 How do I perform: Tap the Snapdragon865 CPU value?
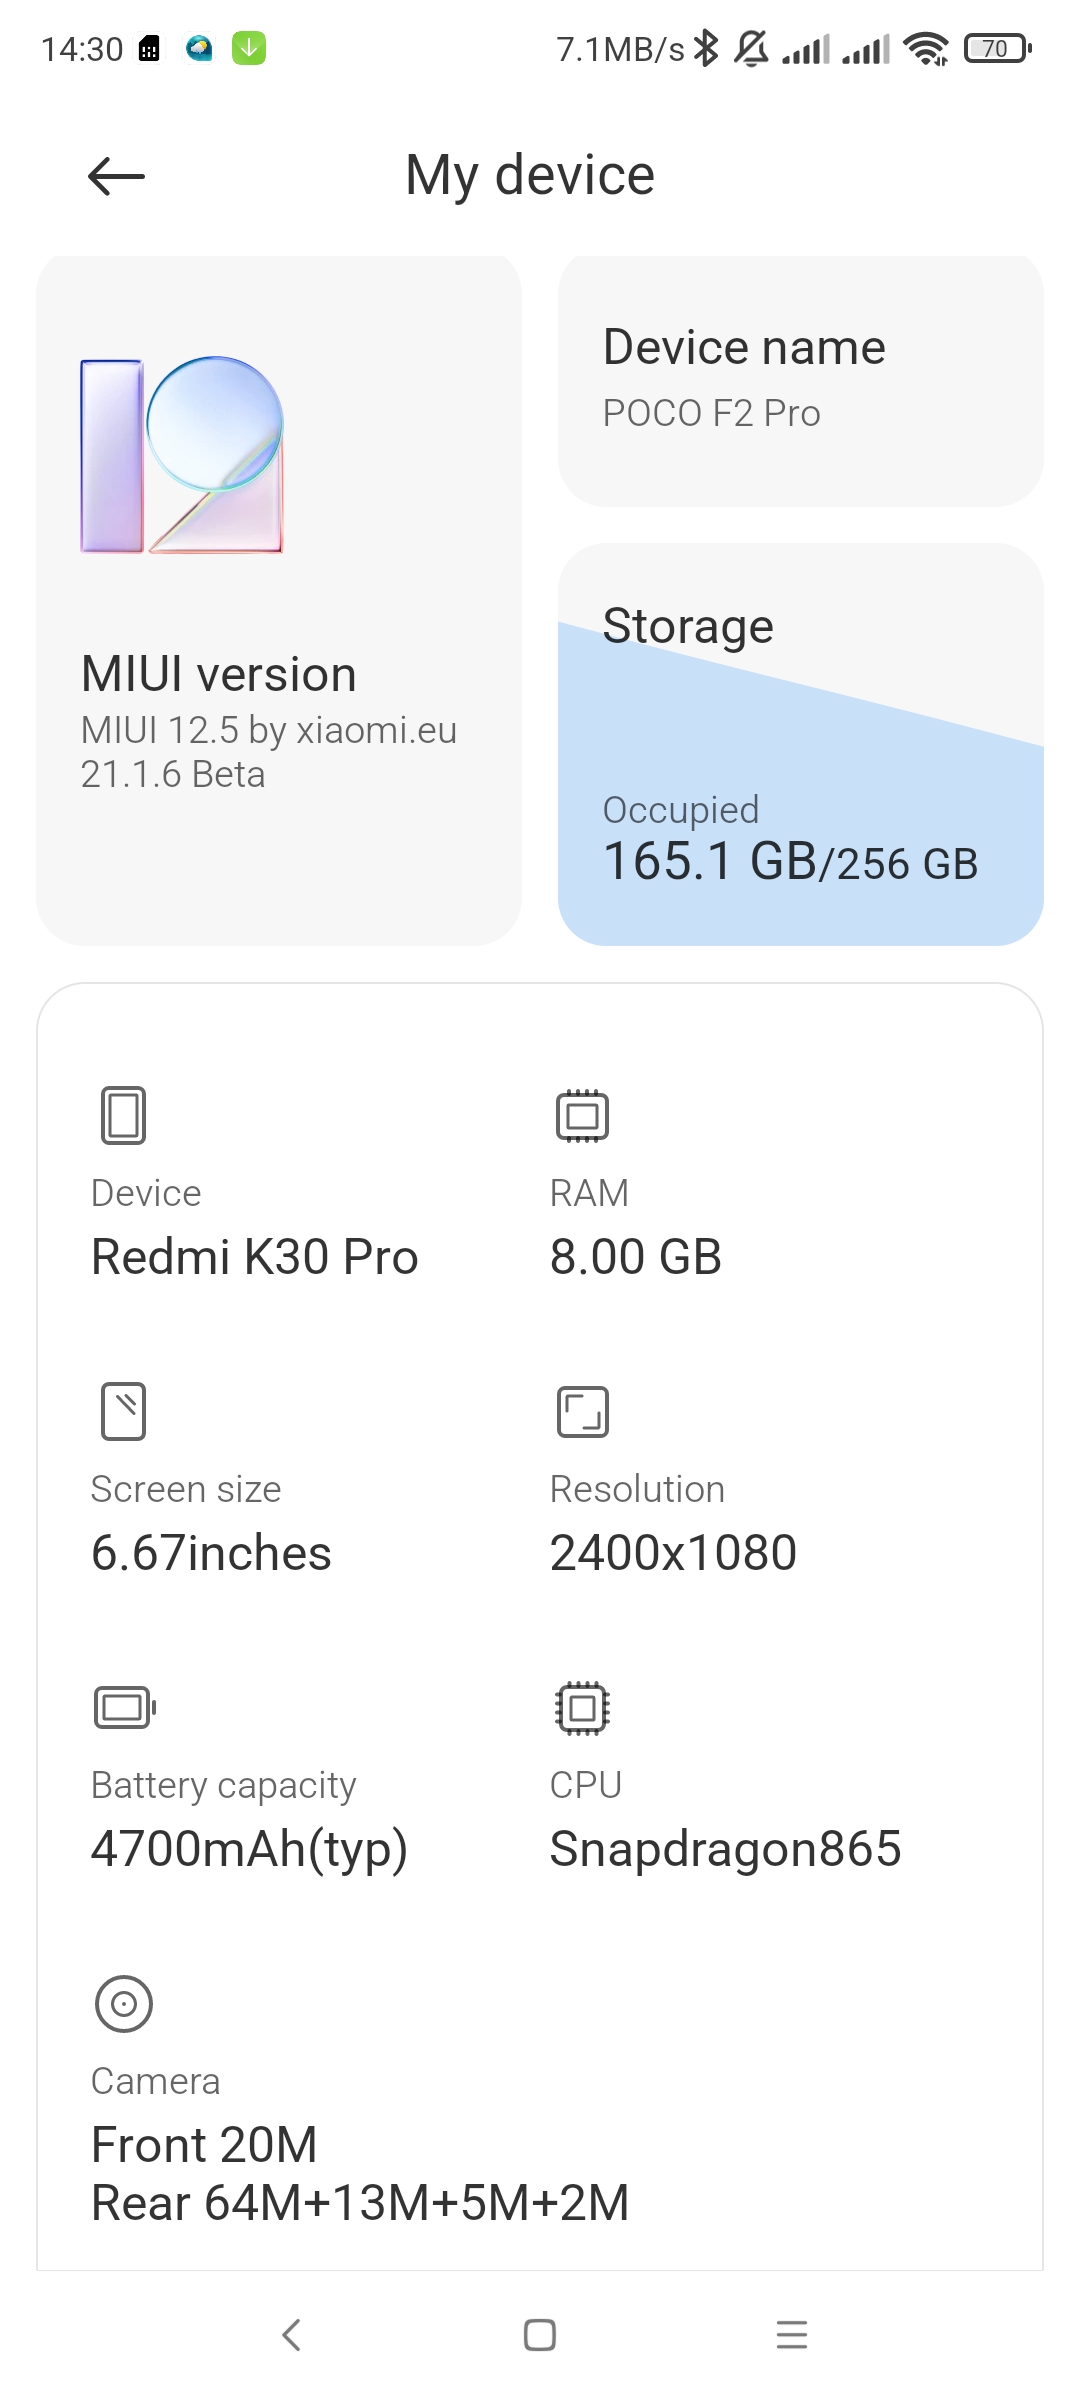coord(726,1848)
